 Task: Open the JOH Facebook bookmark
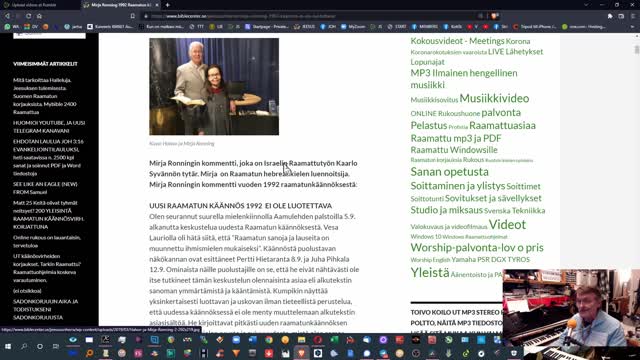point(328,27)
